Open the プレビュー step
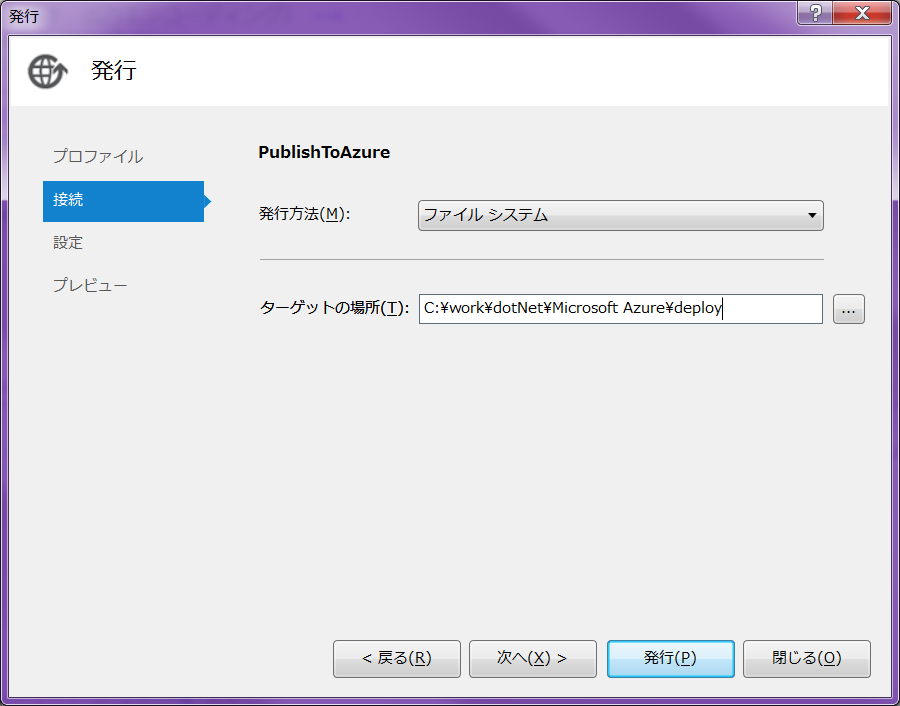Screen dimensions: 900x706 click(90, 285)
